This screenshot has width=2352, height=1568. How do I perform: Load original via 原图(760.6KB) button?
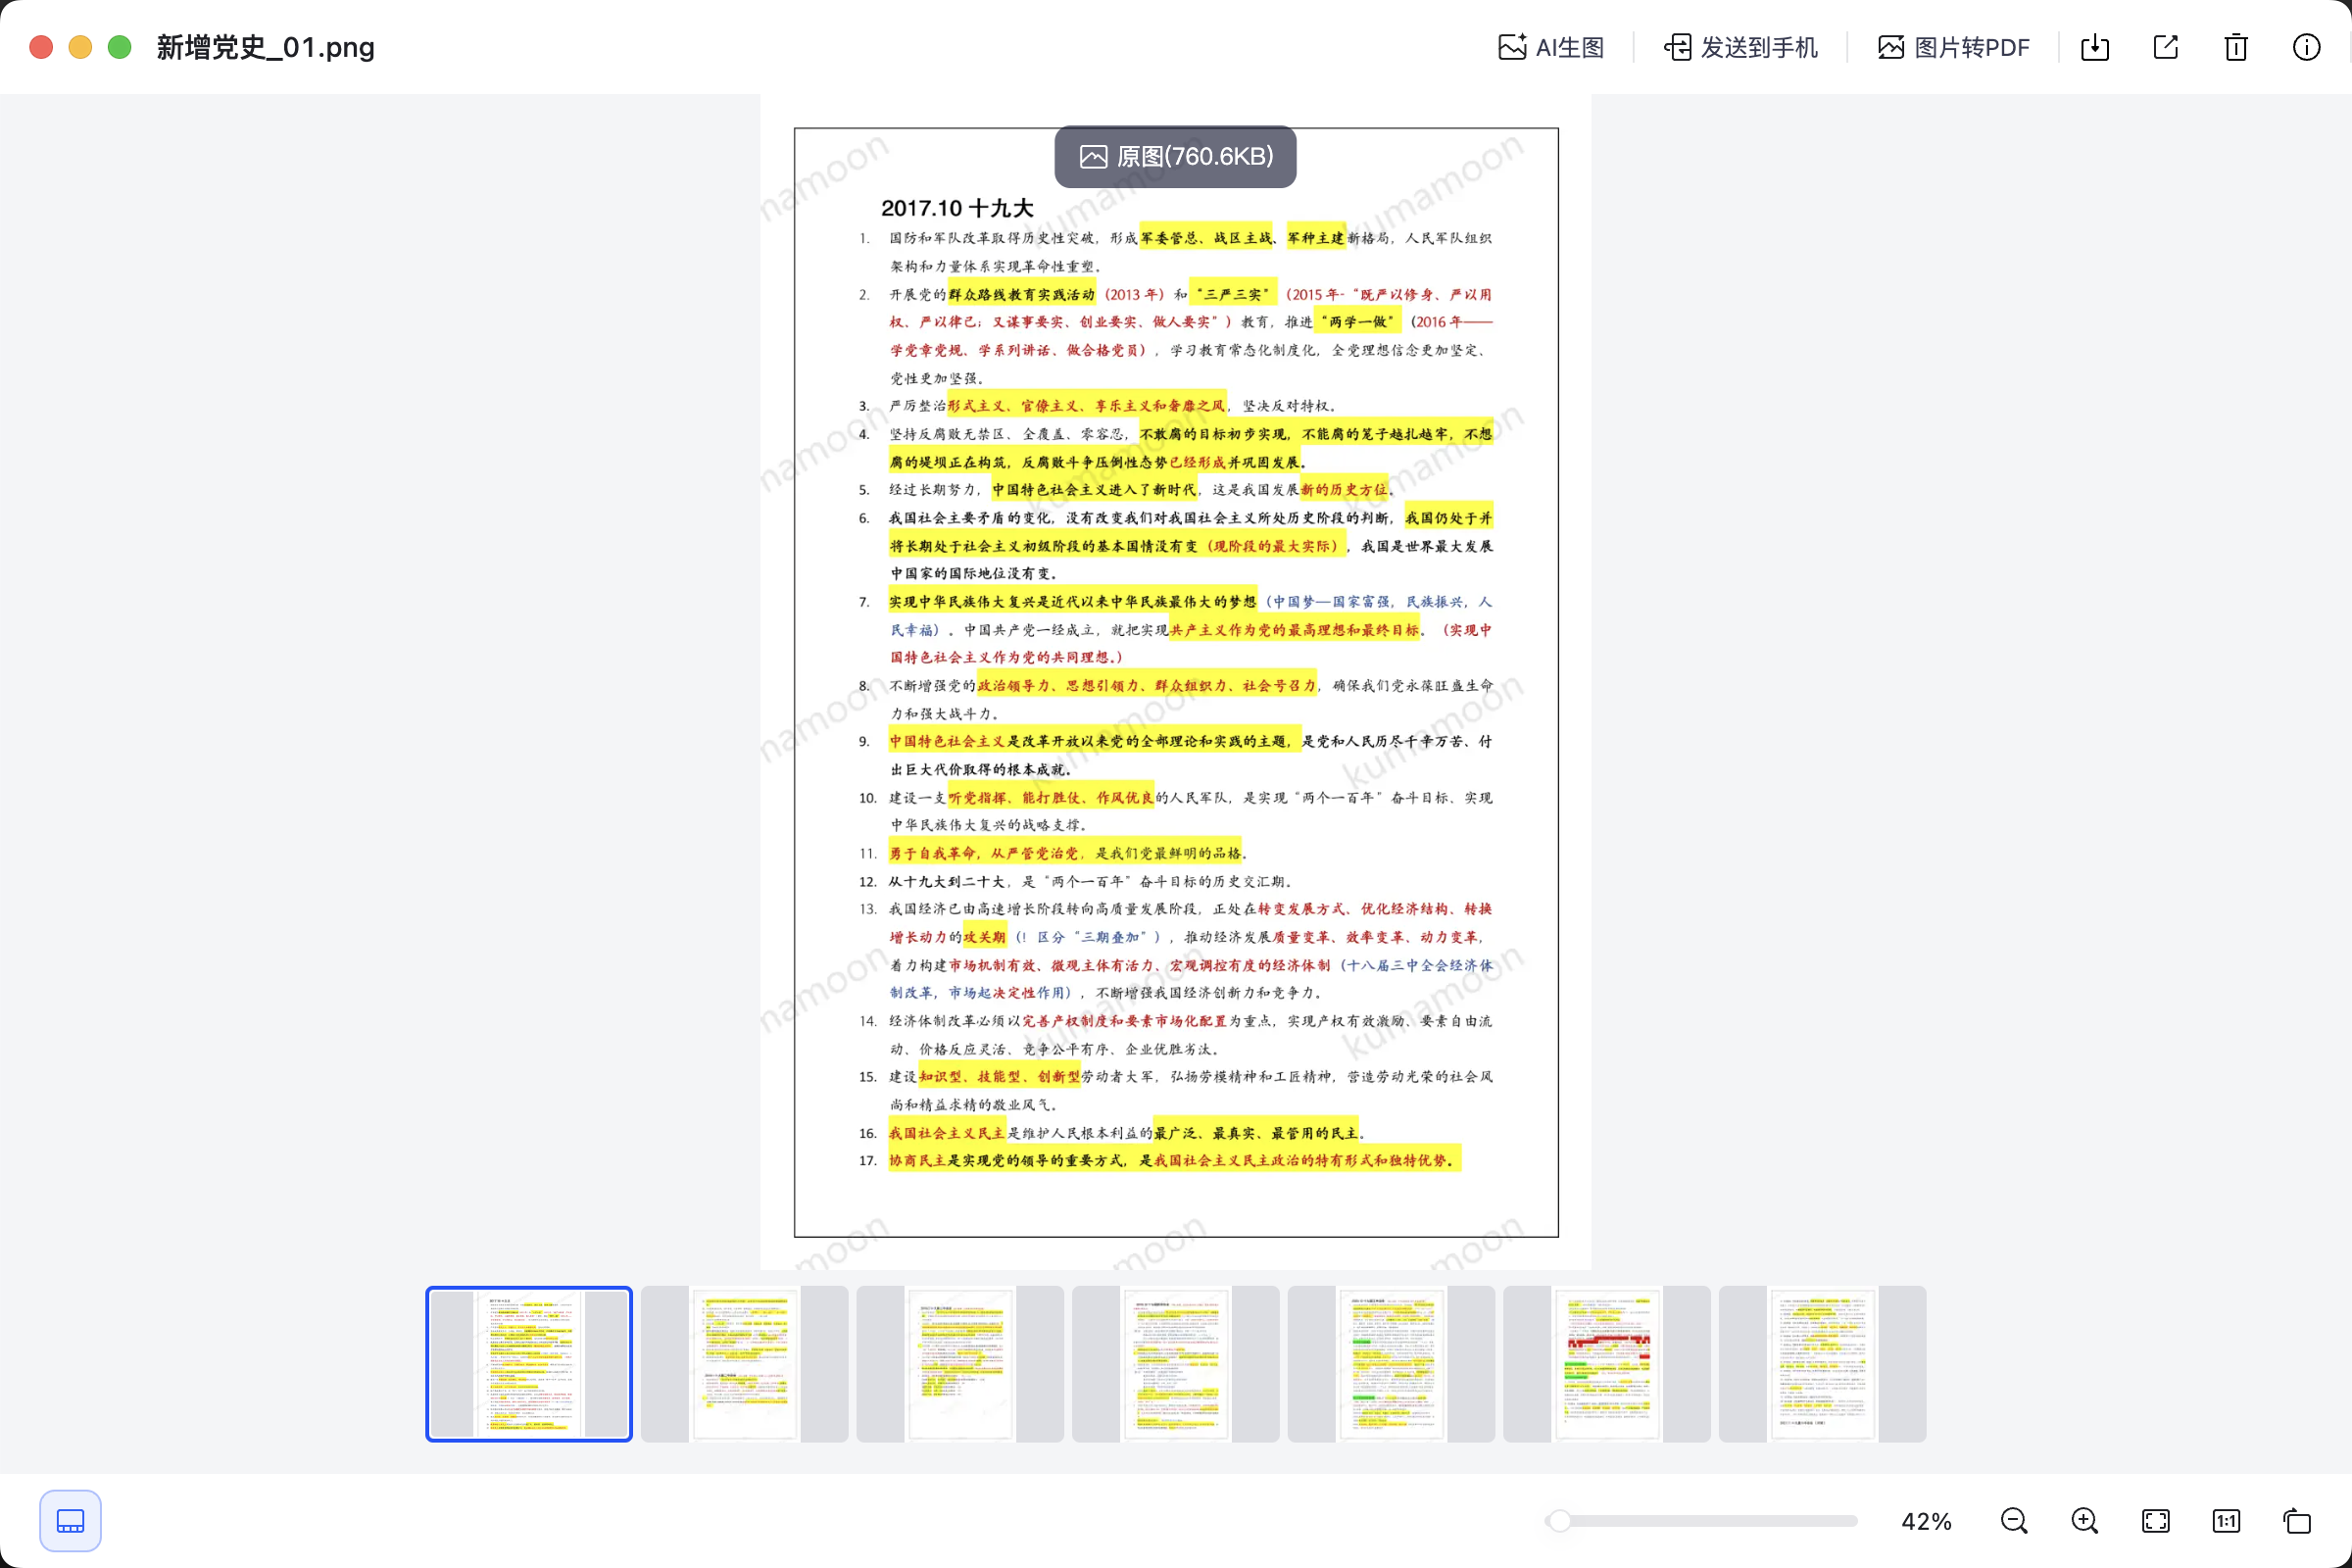click(x=1175, y=156)
